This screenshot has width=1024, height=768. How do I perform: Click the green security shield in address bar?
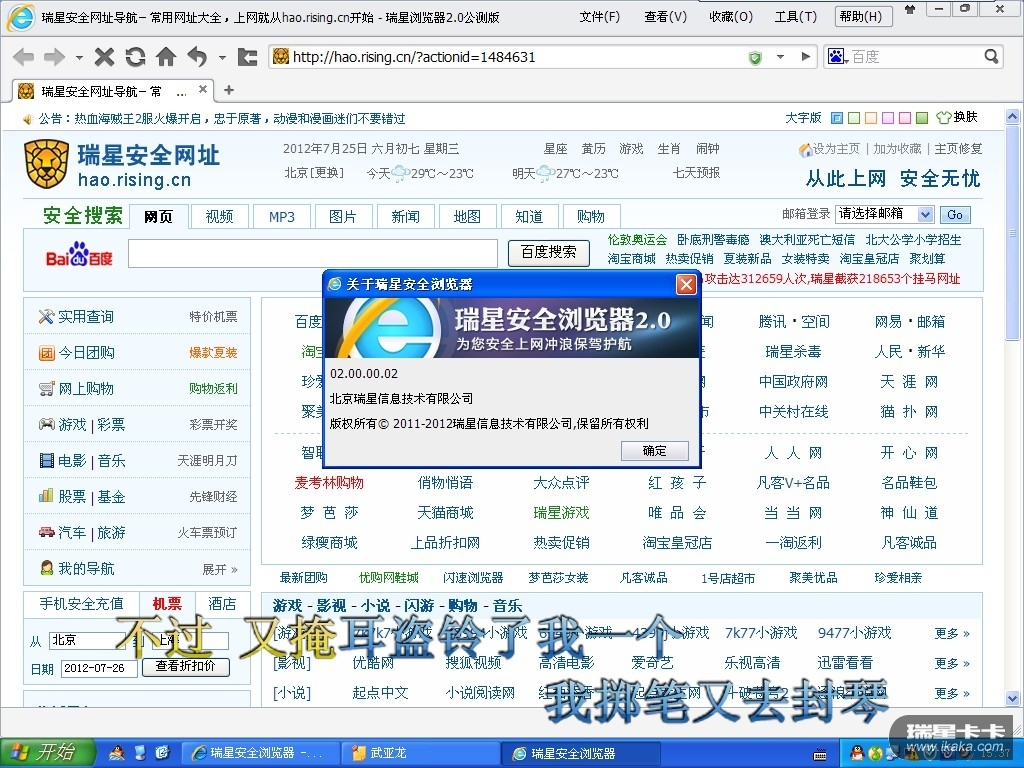pyautogui.click(x=756, y=57)
